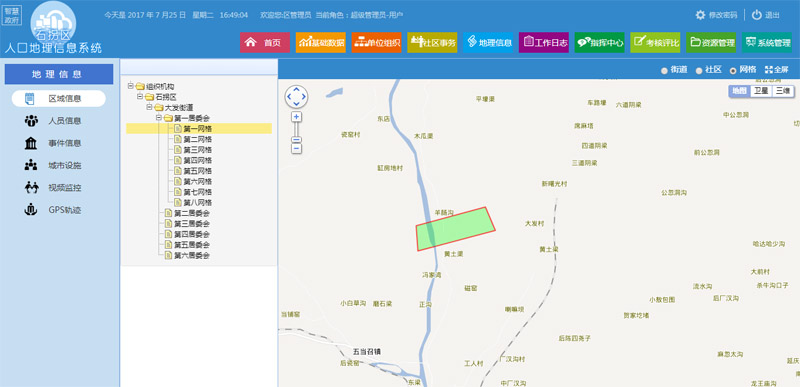Viewport: 800px width, 387px height.
Task: Open 城市设施 icon in sidebar
Action: click(x=31, y=165)
